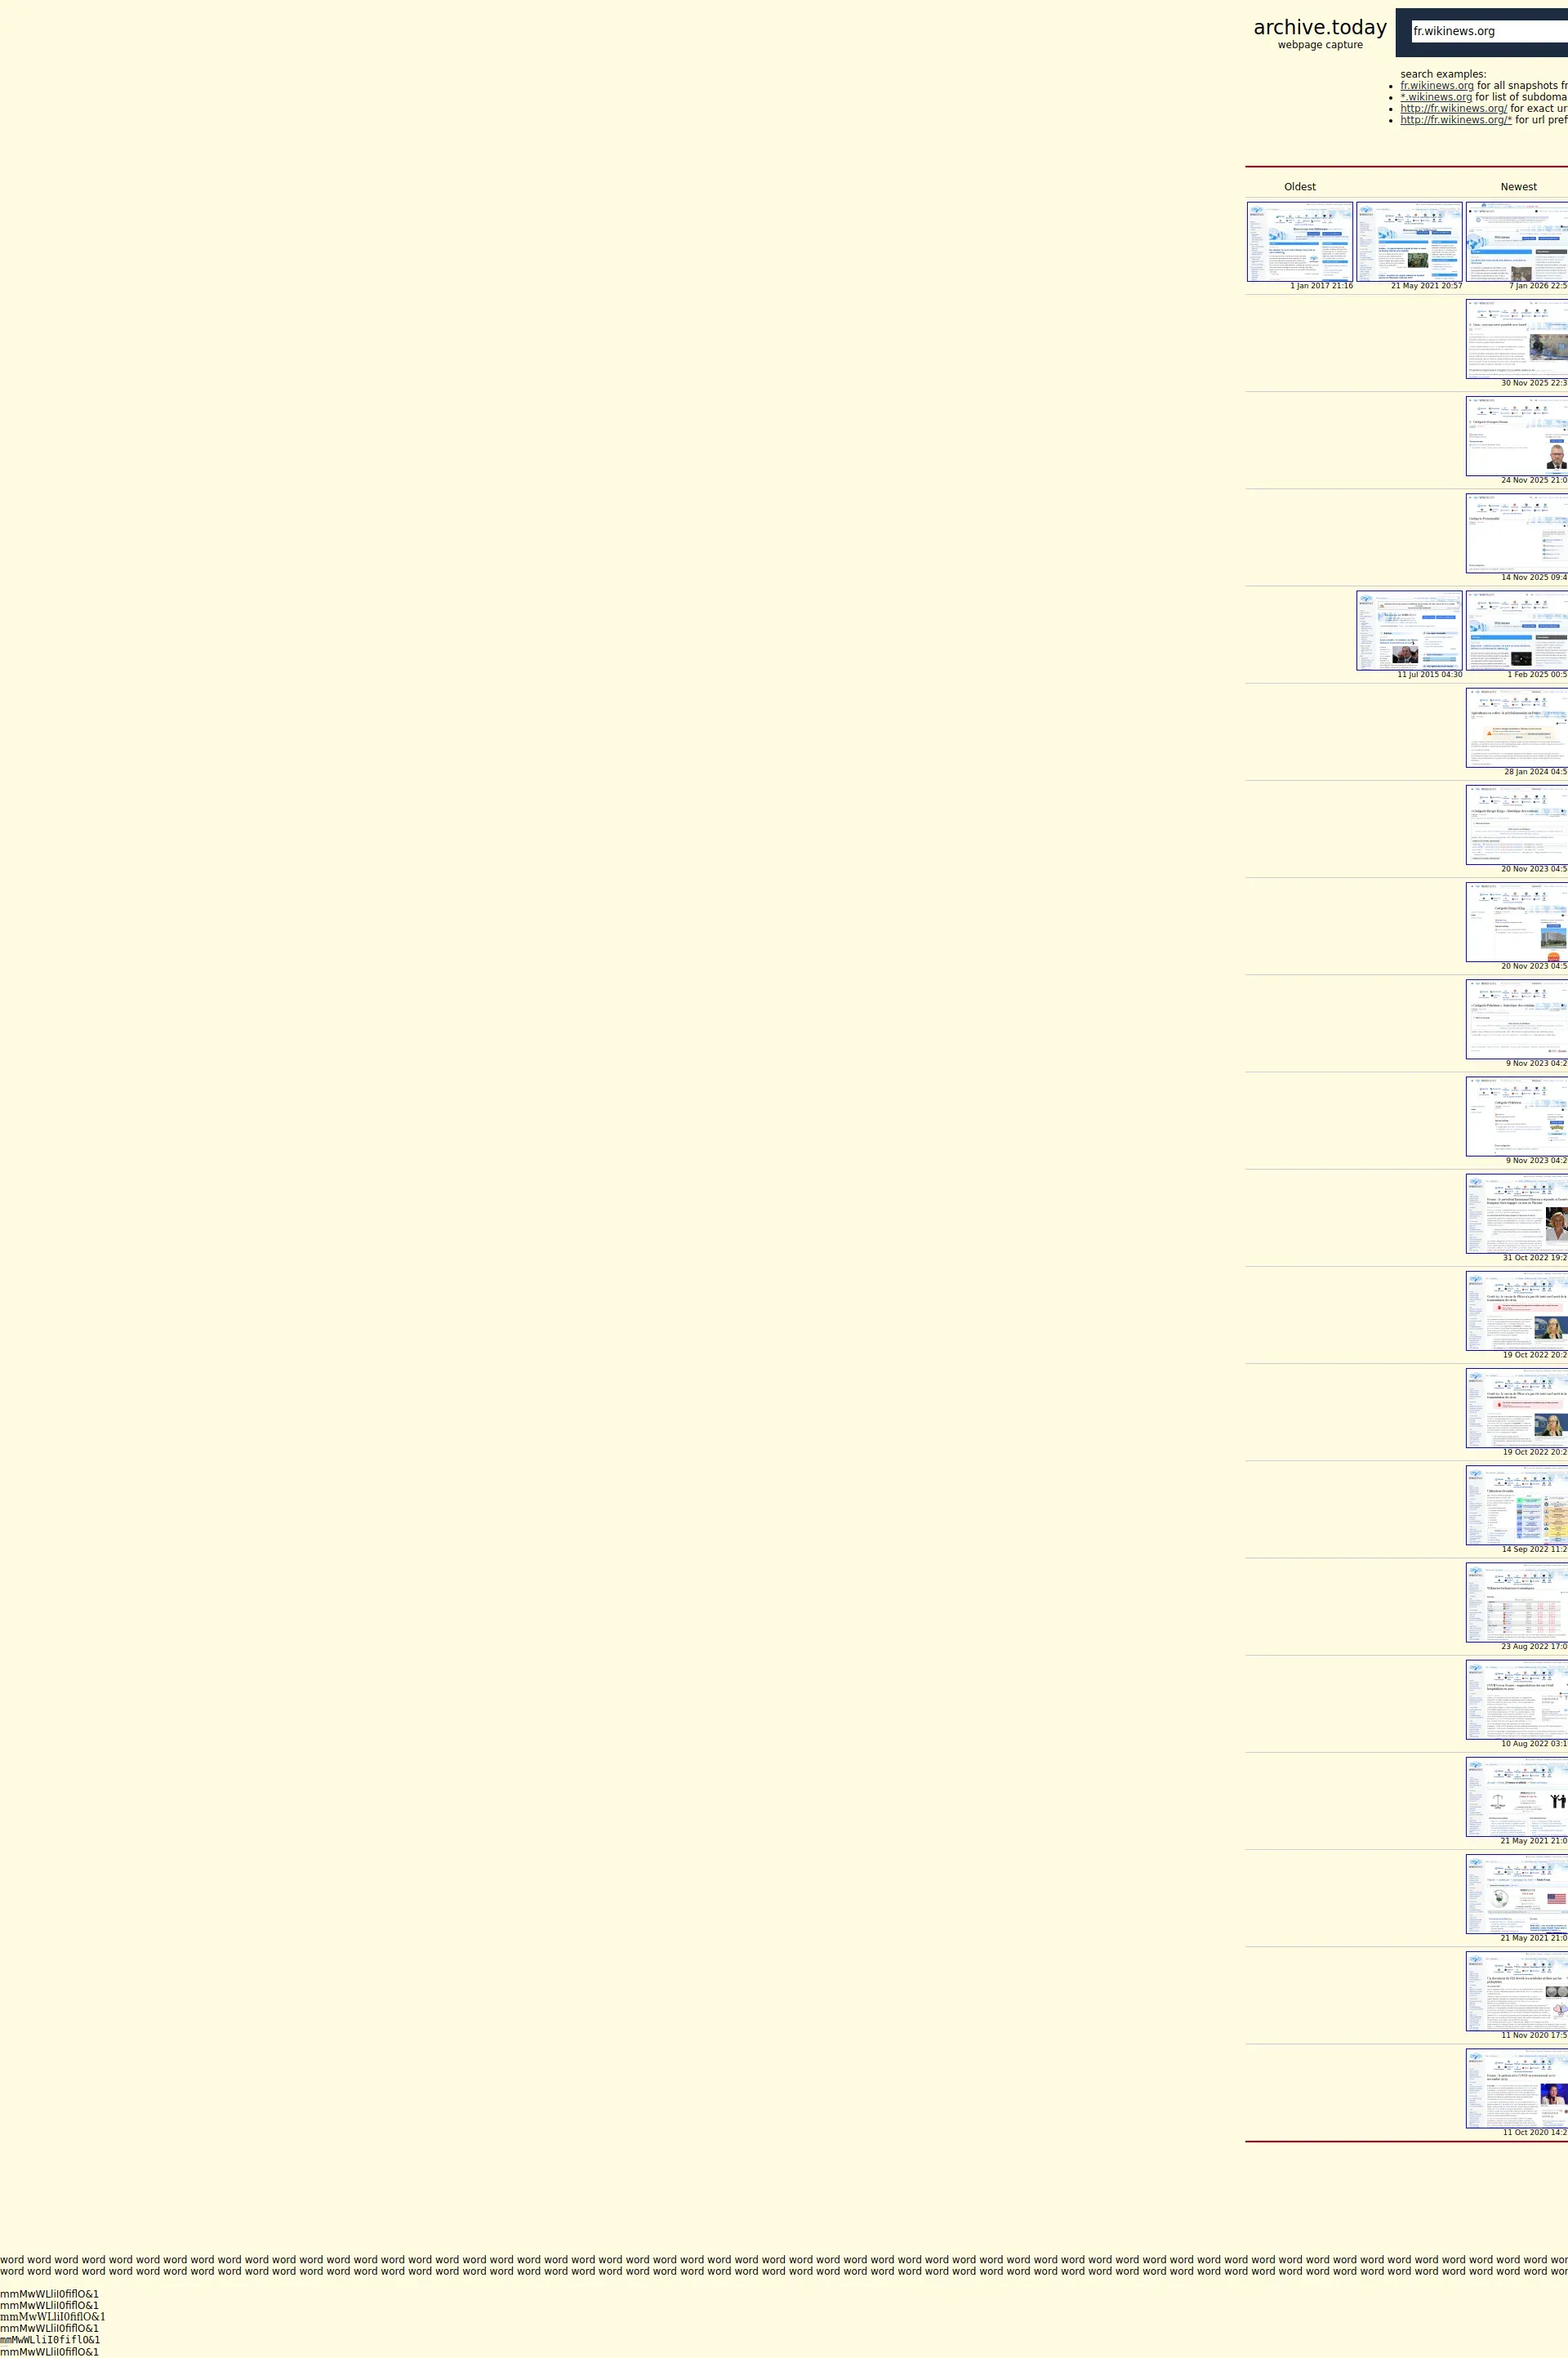Open the newest 7 Jan 2026 snapshot
Viewport: 1568px width, 2358px height.
[x=1516, y=242]
